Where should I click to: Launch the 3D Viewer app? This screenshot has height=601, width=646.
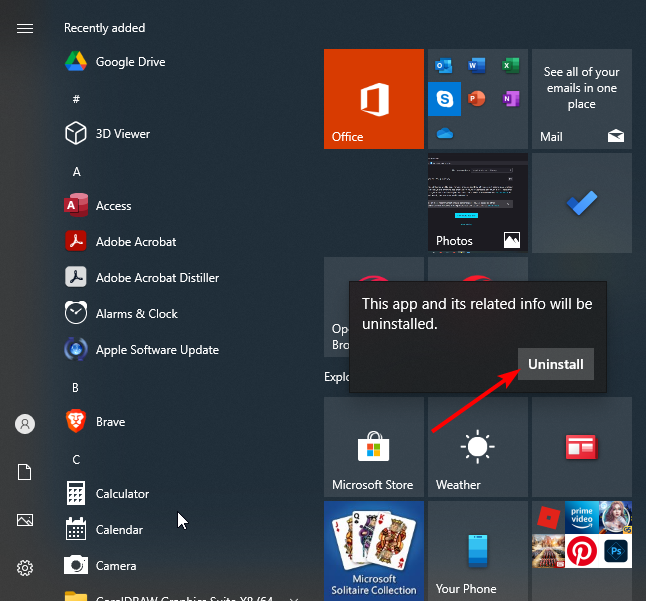pyautogui.click(x=107, y=134)
